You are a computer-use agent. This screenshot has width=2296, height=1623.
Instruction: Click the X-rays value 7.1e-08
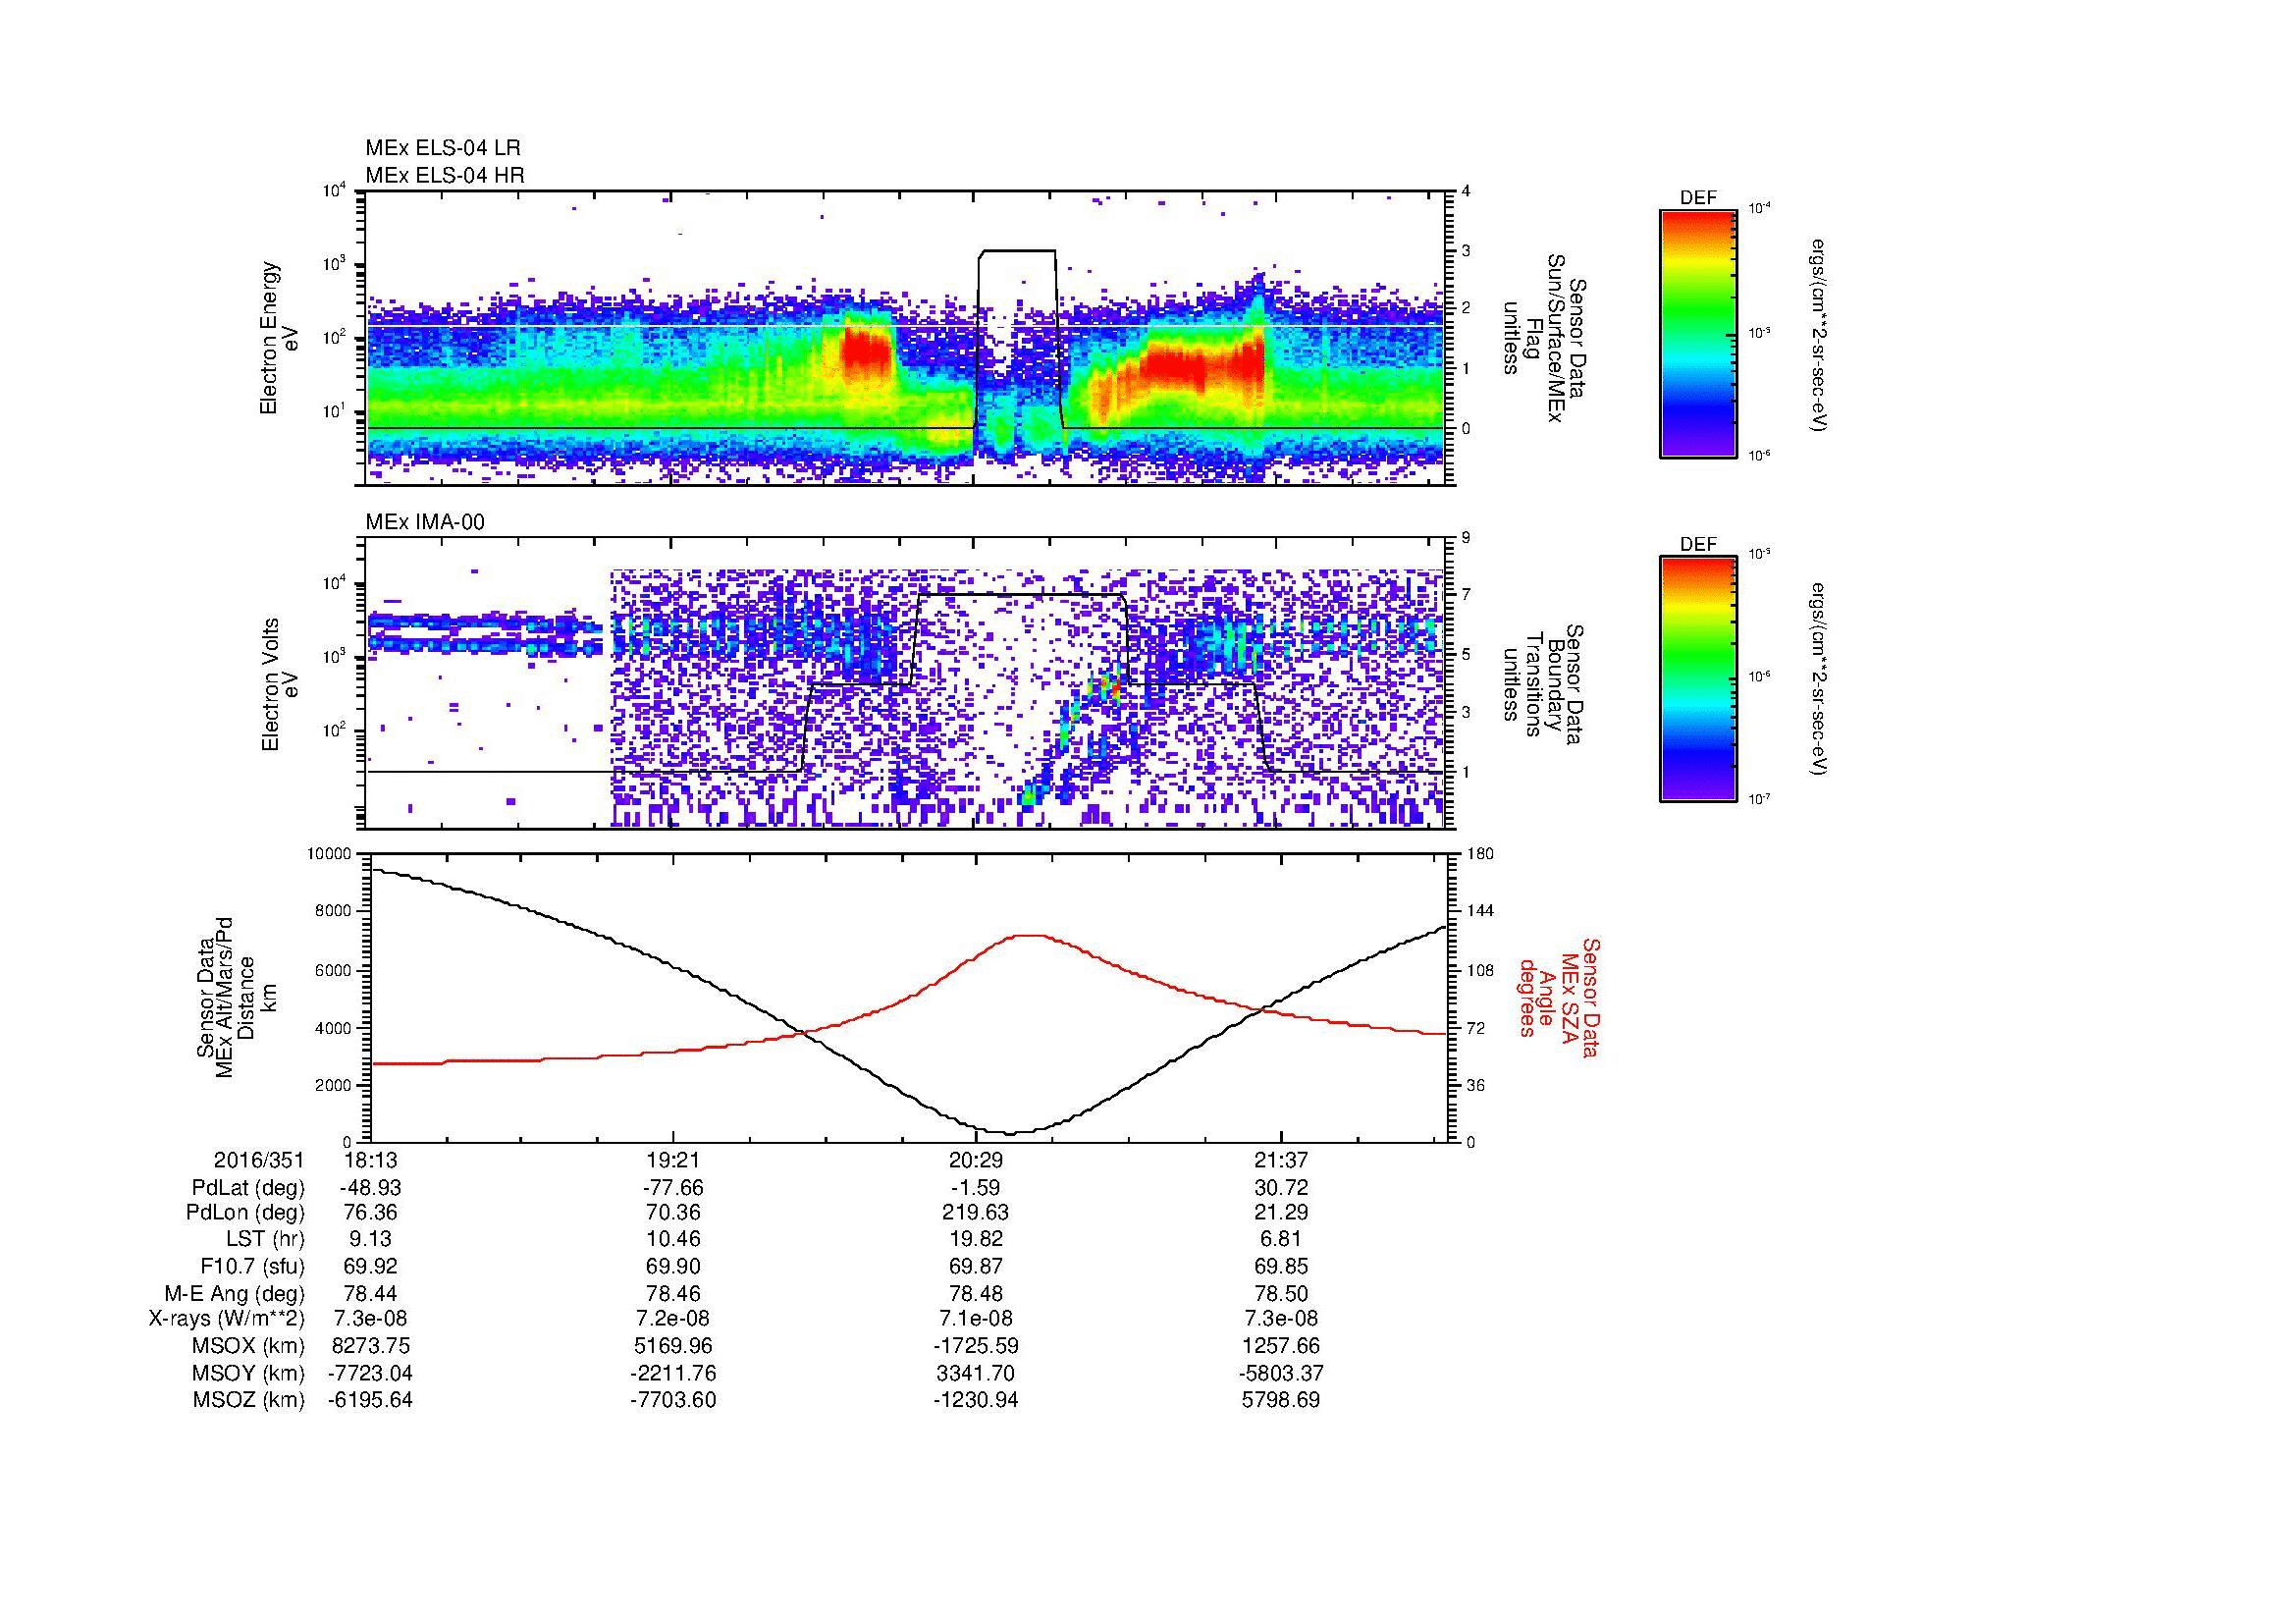coord(976,1319)
